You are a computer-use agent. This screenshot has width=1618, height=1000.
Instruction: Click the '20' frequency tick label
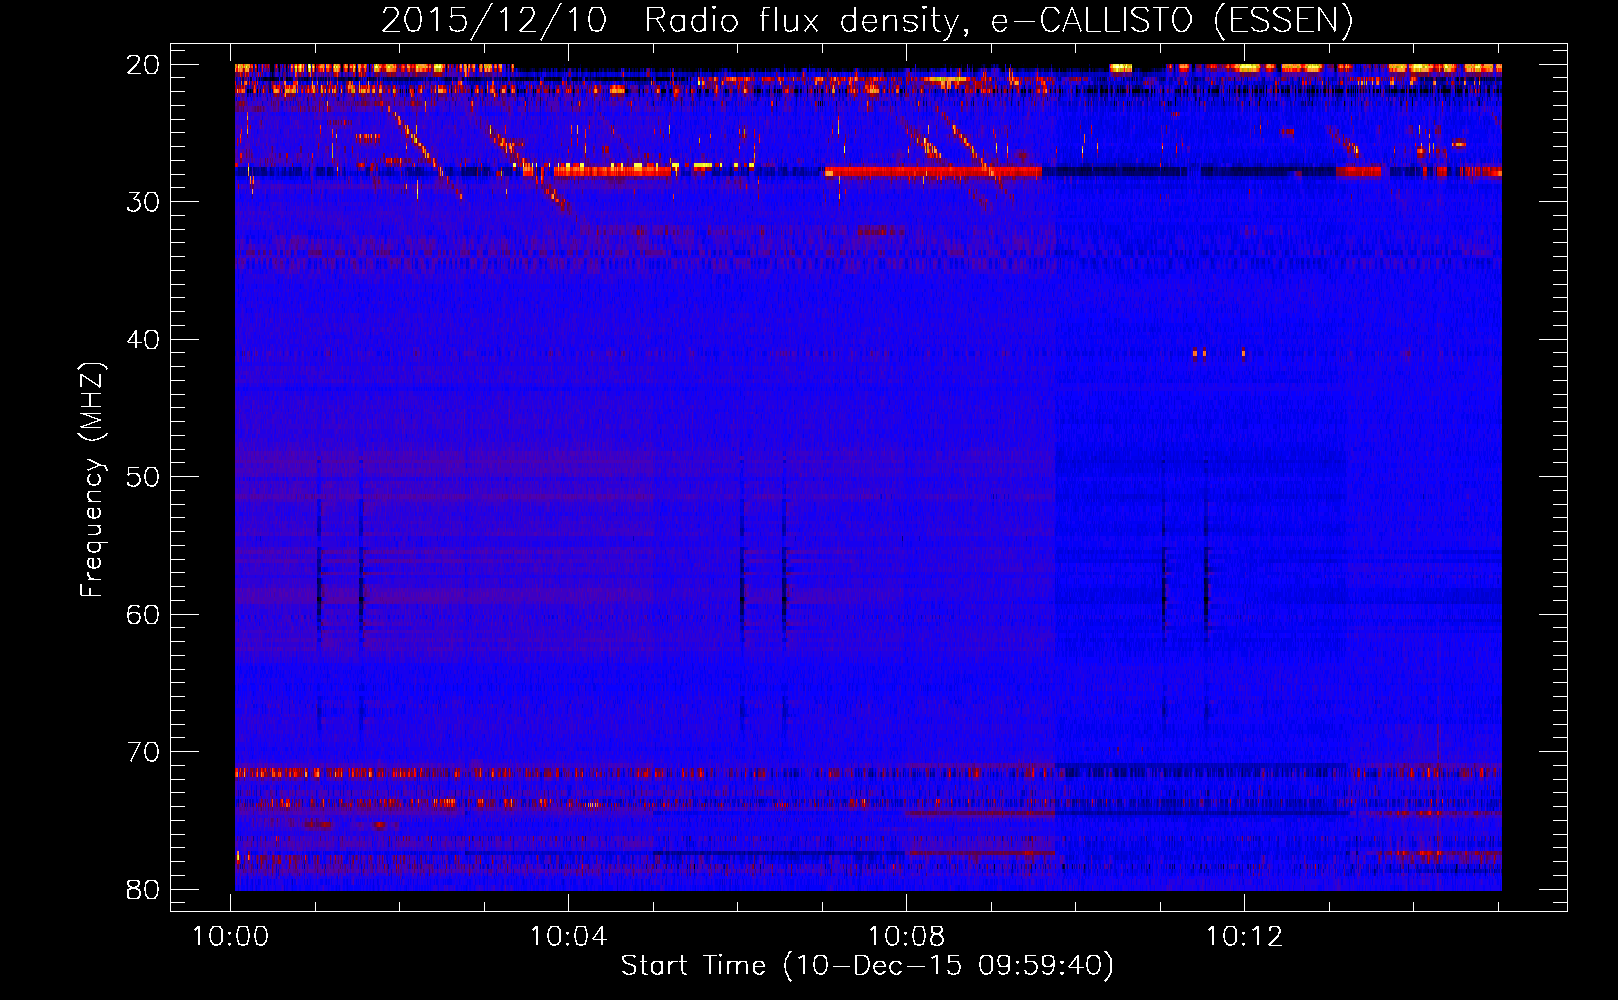[x=143, y=65]
